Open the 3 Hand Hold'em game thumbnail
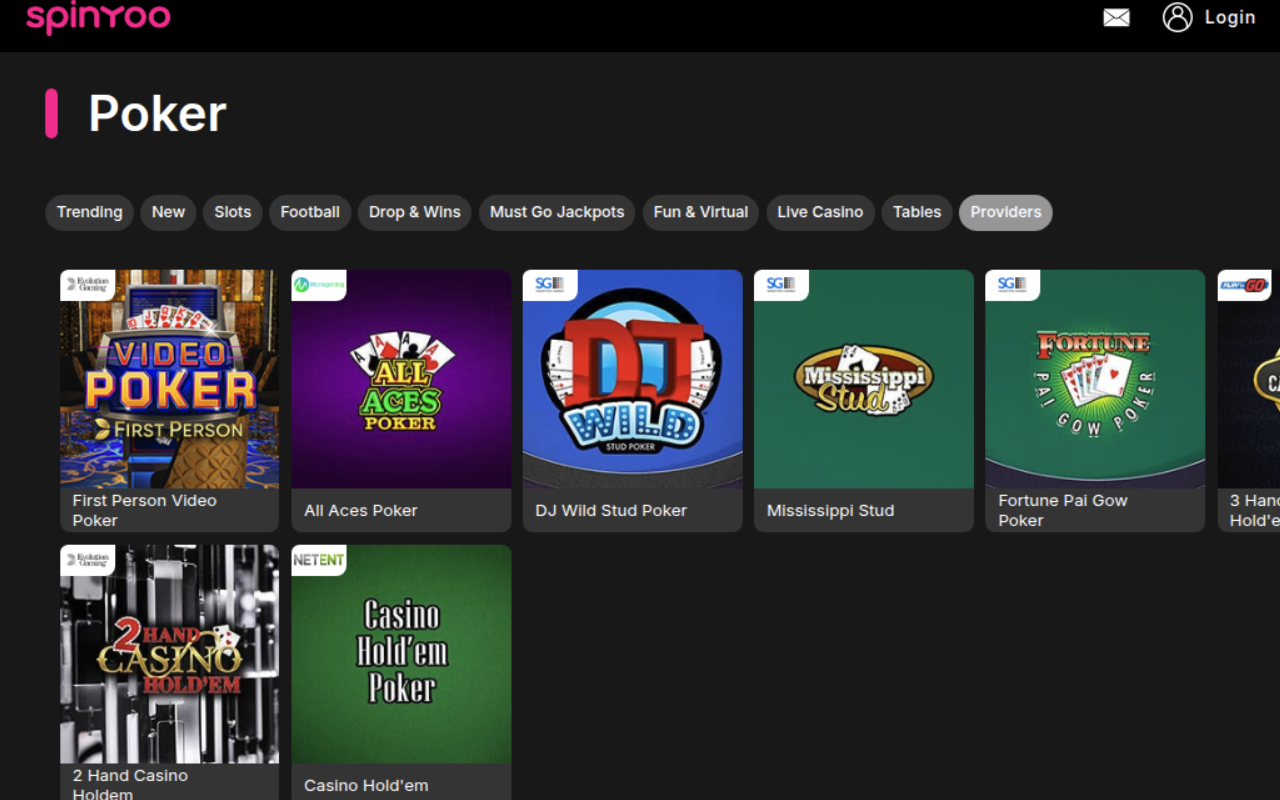 point(1249,379)
